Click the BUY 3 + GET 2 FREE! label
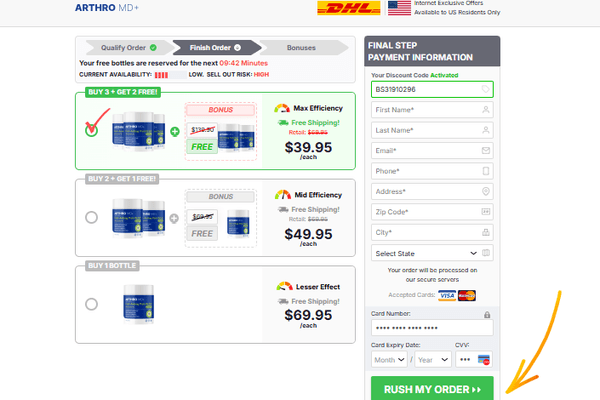Viewport: 600px width, 400px height. click(x=123, y=92)
